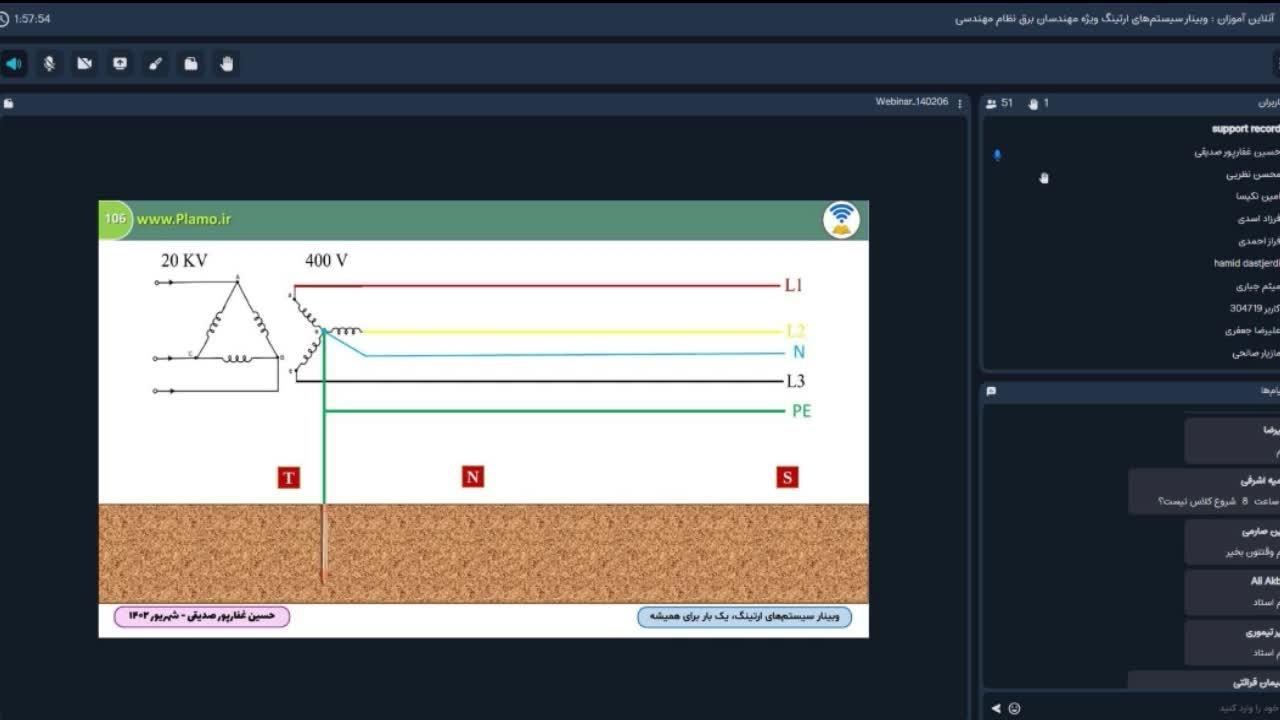The width and height of the screenshot is (1280, 720).
Task: Open the Webinar_140206 three-dot options menu
Action: [960, 103]
